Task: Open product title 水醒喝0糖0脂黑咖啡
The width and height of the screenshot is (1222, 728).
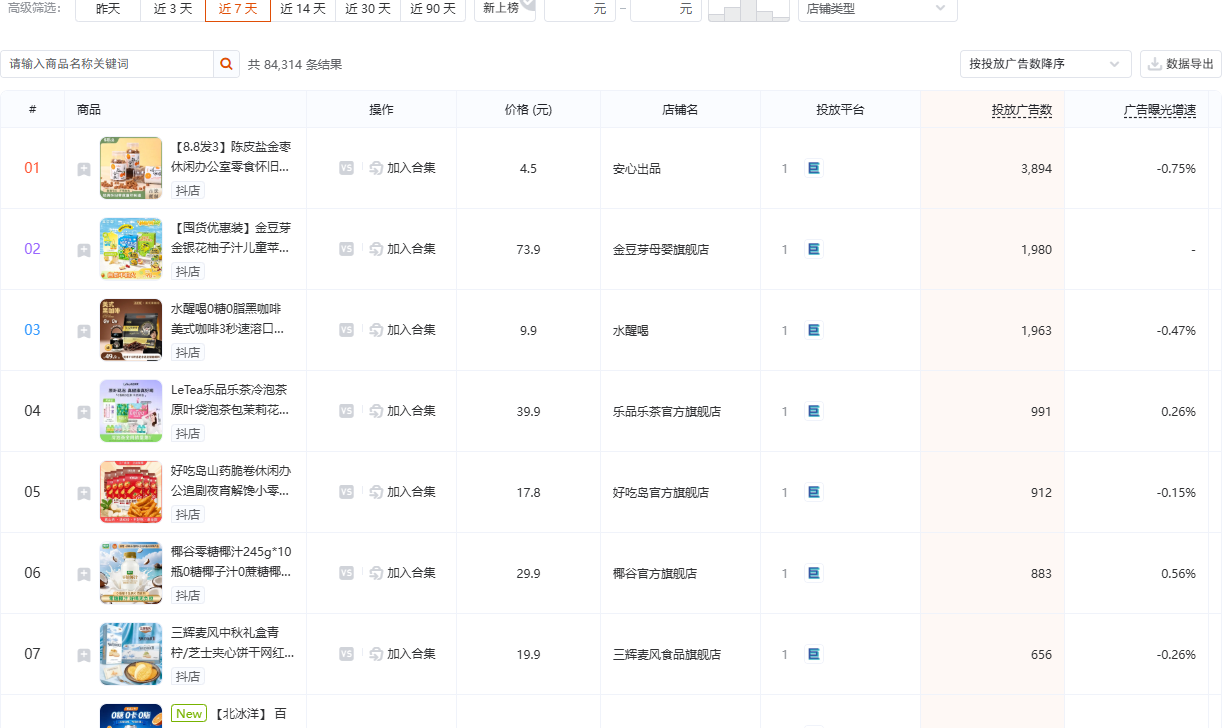Action: pyautogui.click(x=228, y=318)
